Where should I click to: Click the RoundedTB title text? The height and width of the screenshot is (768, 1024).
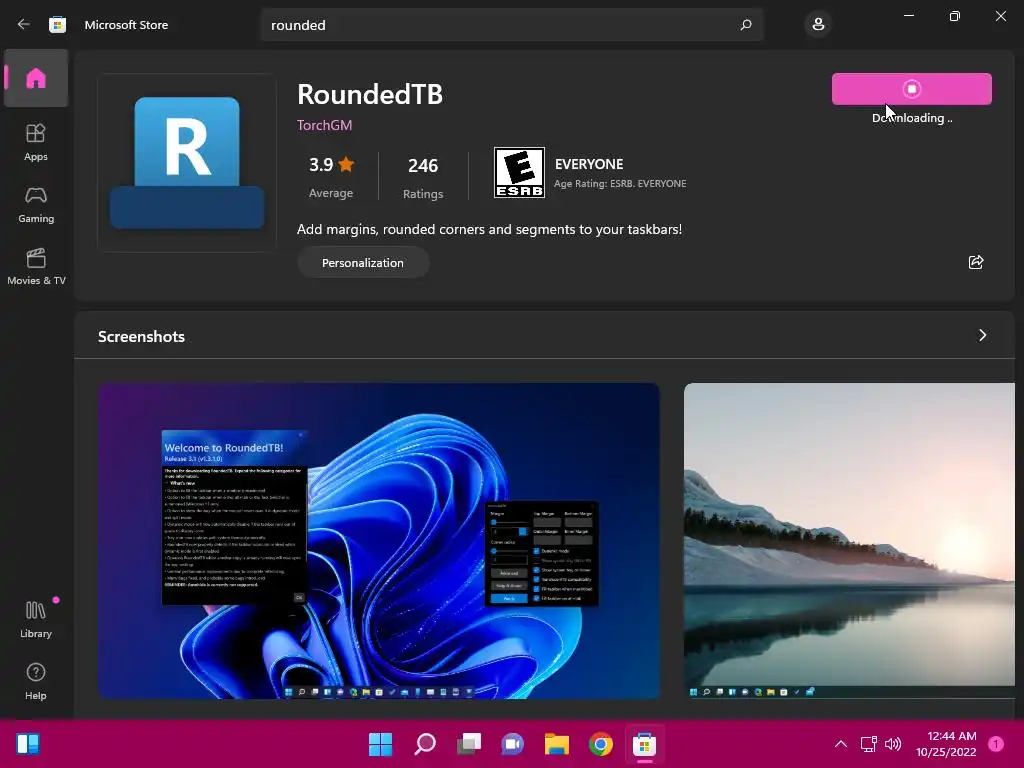[370, 94]
